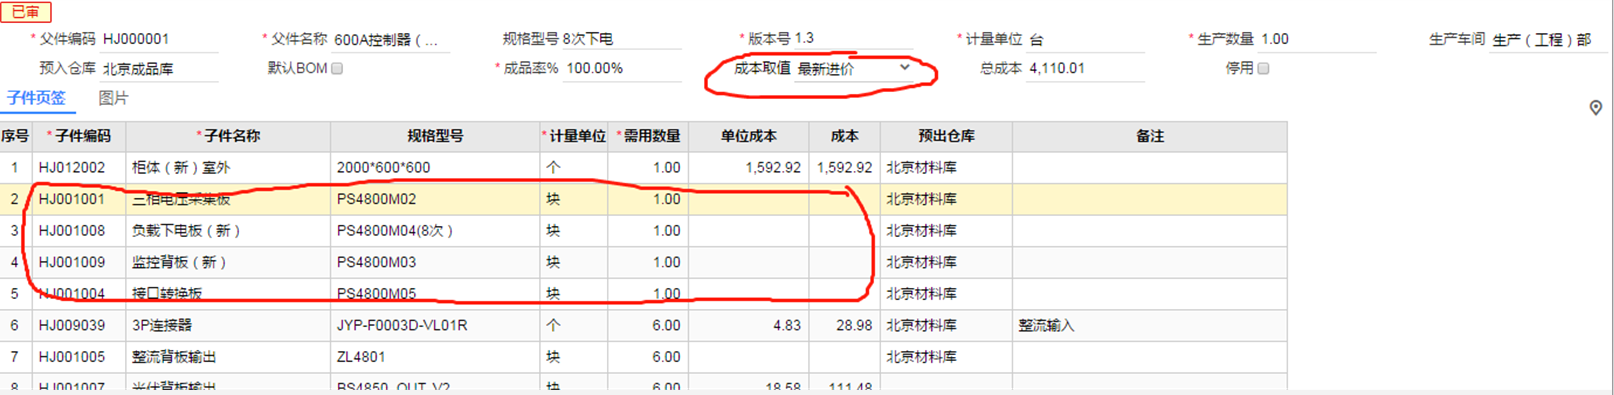Click the 成品率% field 100.00%
This screenshot has width=1614, height=395.
pyautogui.click(x=623, y=69)
